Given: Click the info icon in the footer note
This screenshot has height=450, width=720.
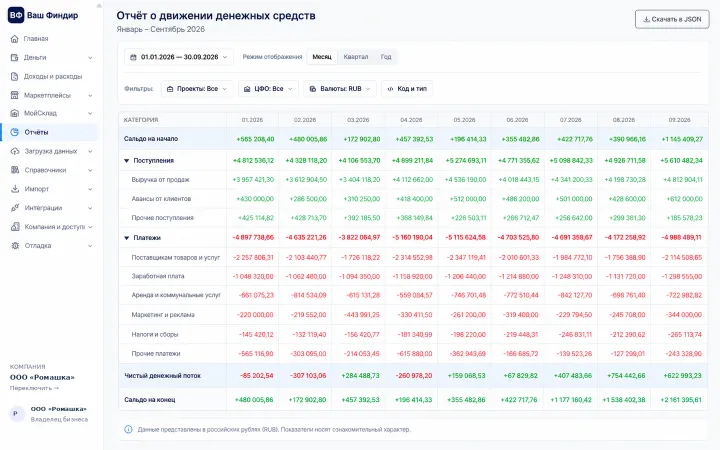Looking at the screenshot, I should click(129, 429).
